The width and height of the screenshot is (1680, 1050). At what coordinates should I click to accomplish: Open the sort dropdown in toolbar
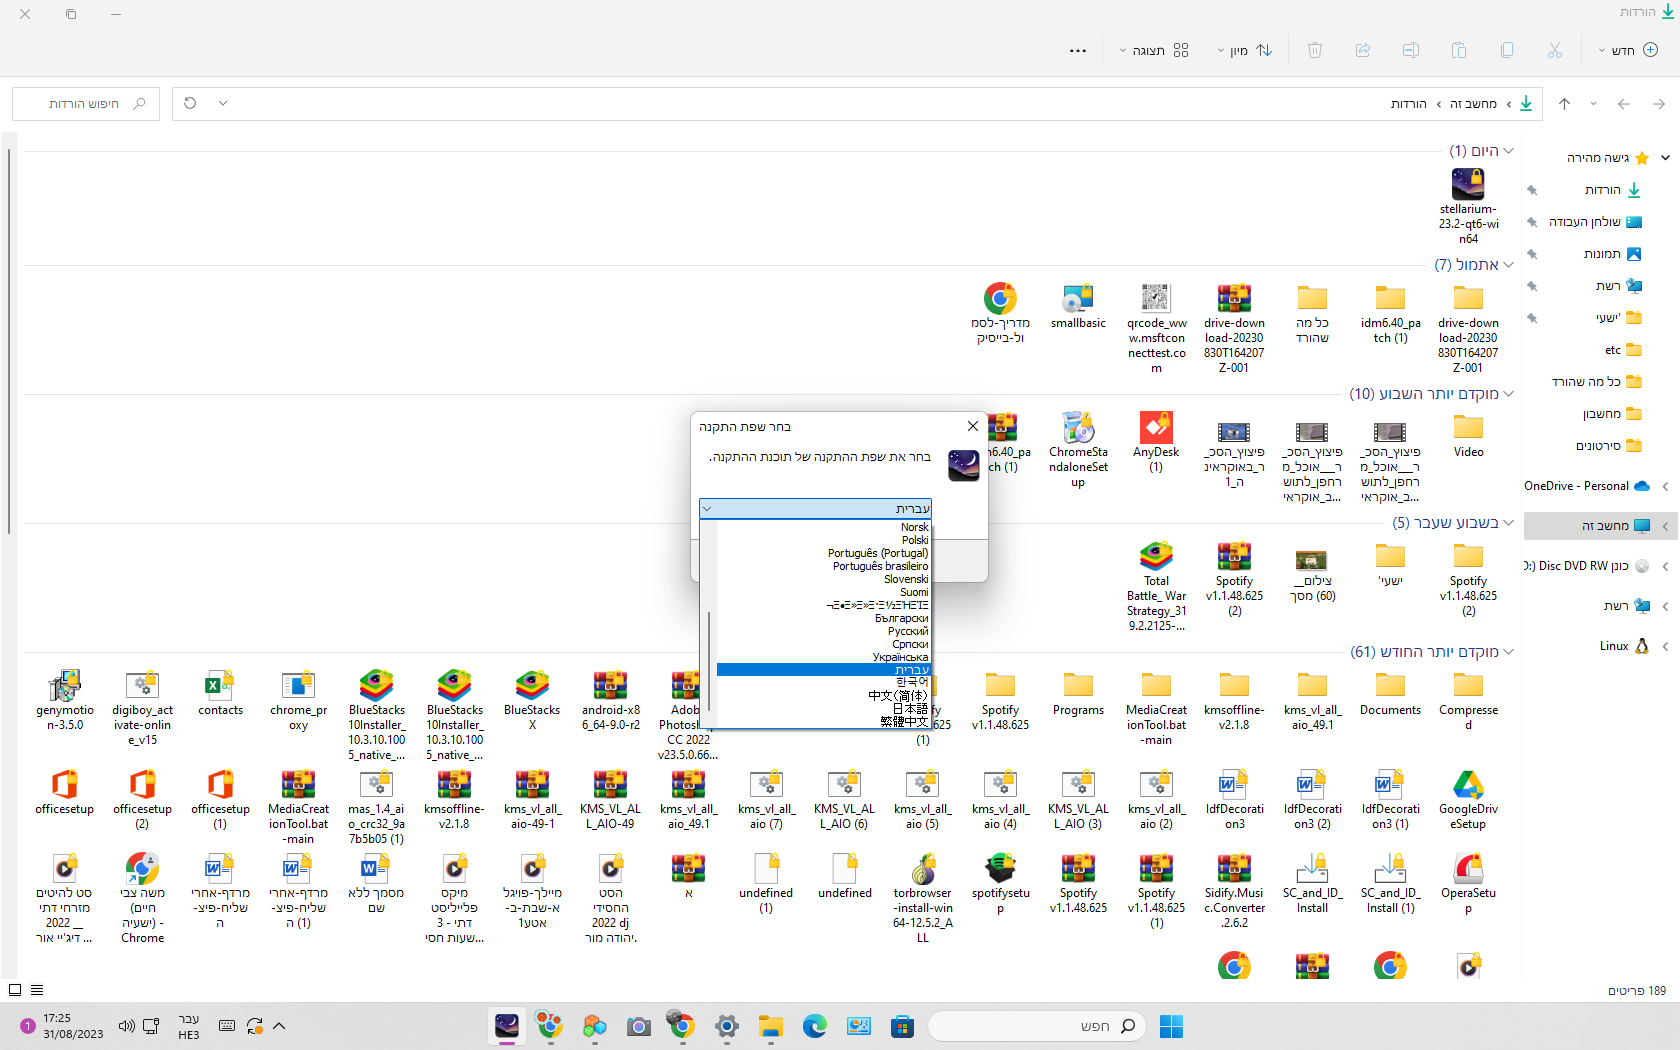coord(1245,50)
